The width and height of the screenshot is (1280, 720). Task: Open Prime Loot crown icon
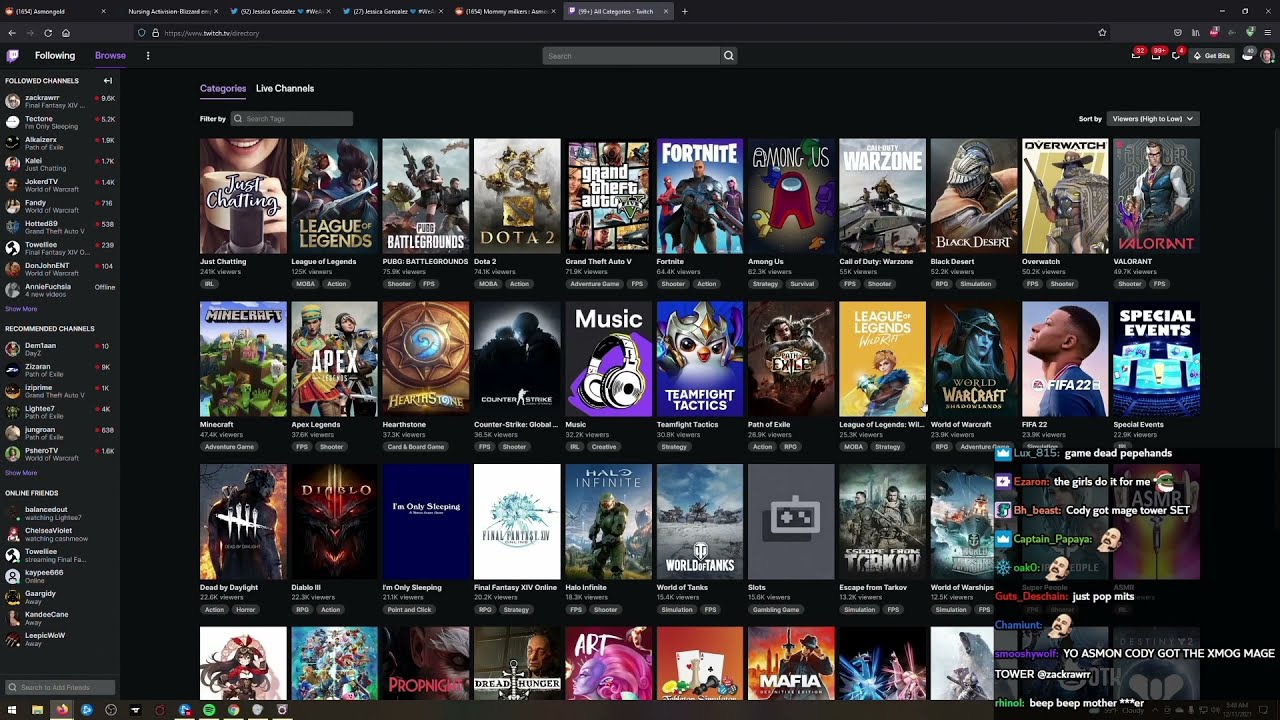[x=1136, y=56]
